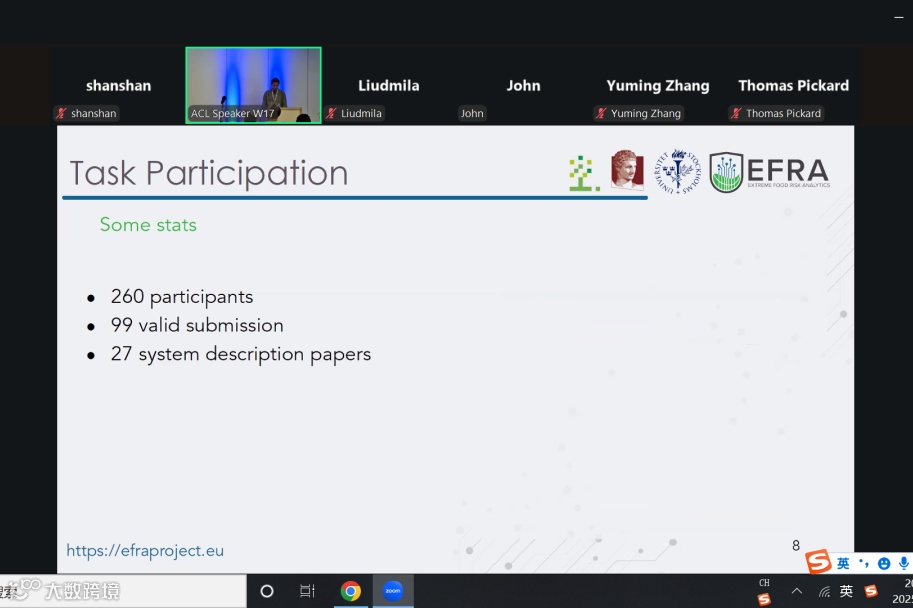Click the 英 input indicator in system tray
913x608 pixels.
846,591
